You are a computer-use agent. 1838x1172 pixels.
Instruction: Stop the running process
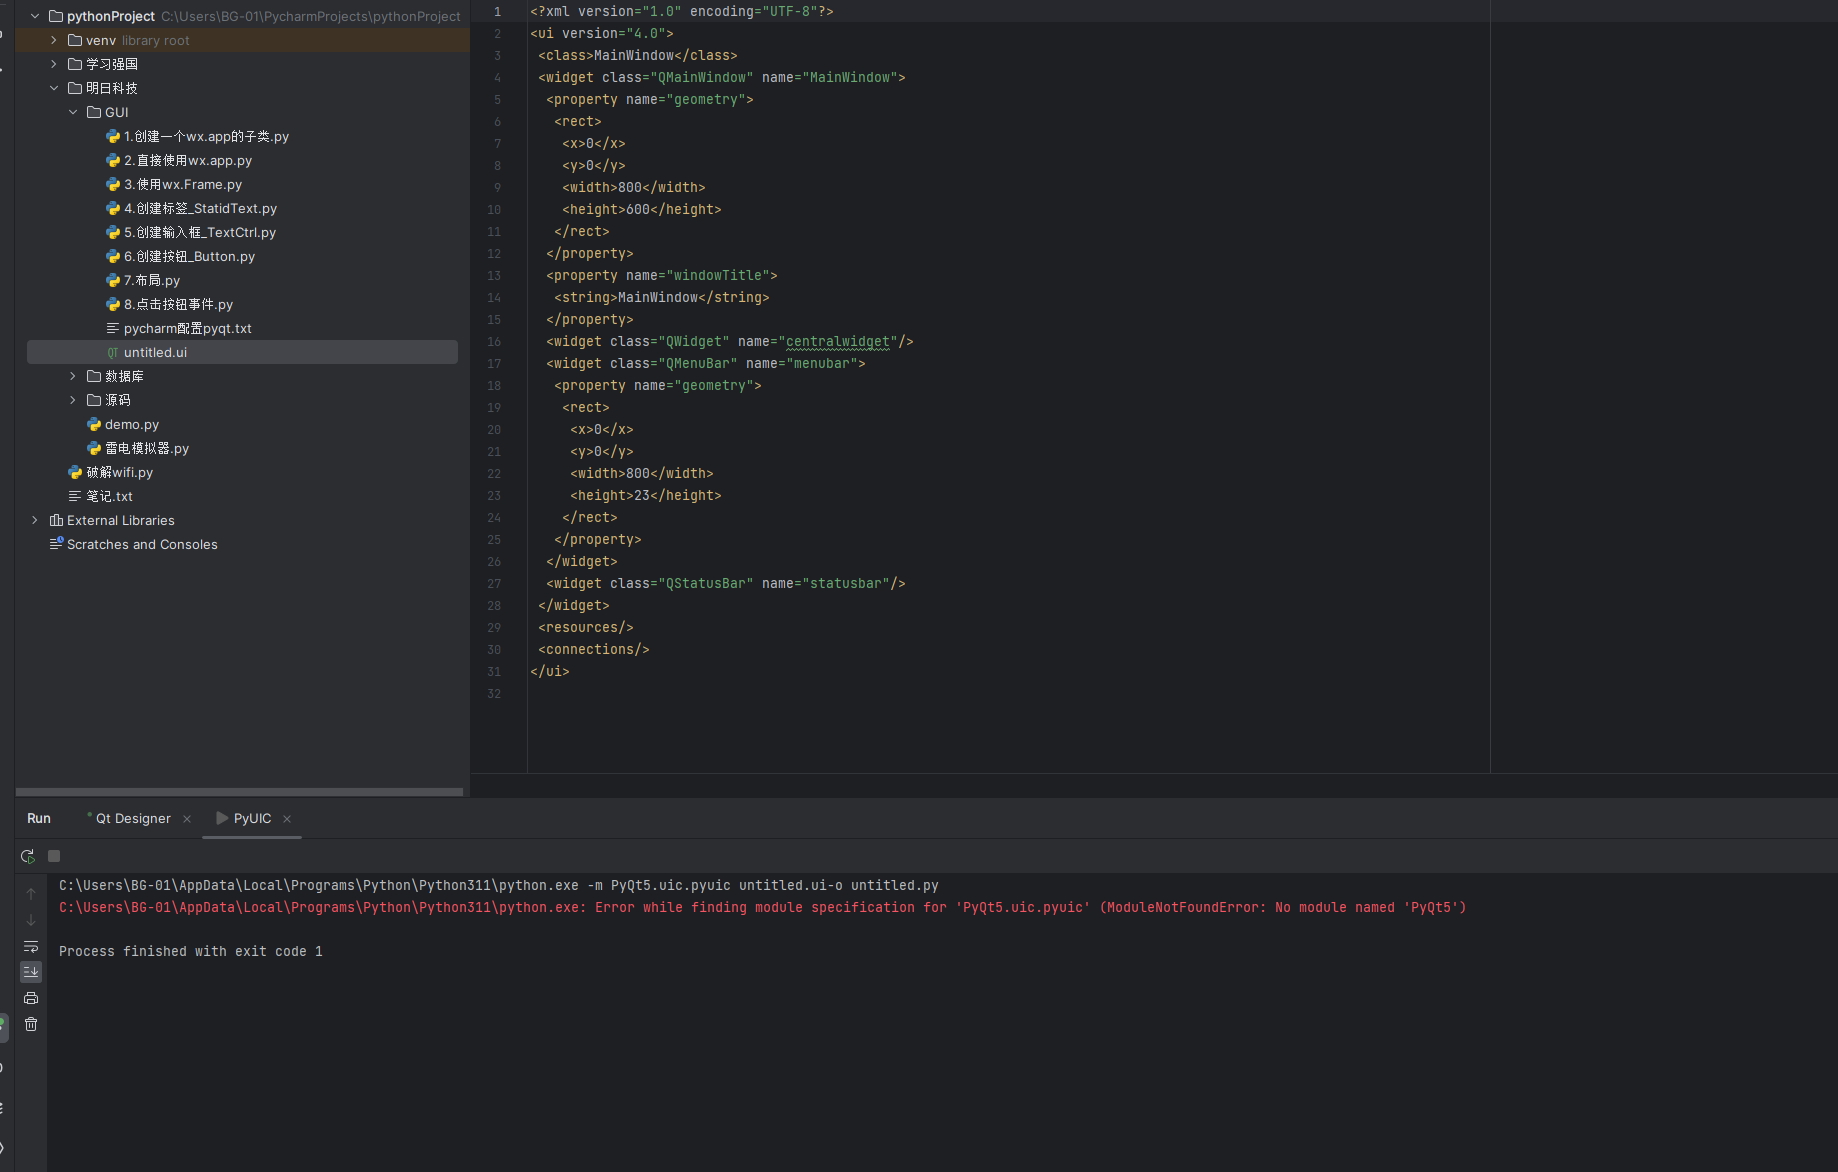54,856
